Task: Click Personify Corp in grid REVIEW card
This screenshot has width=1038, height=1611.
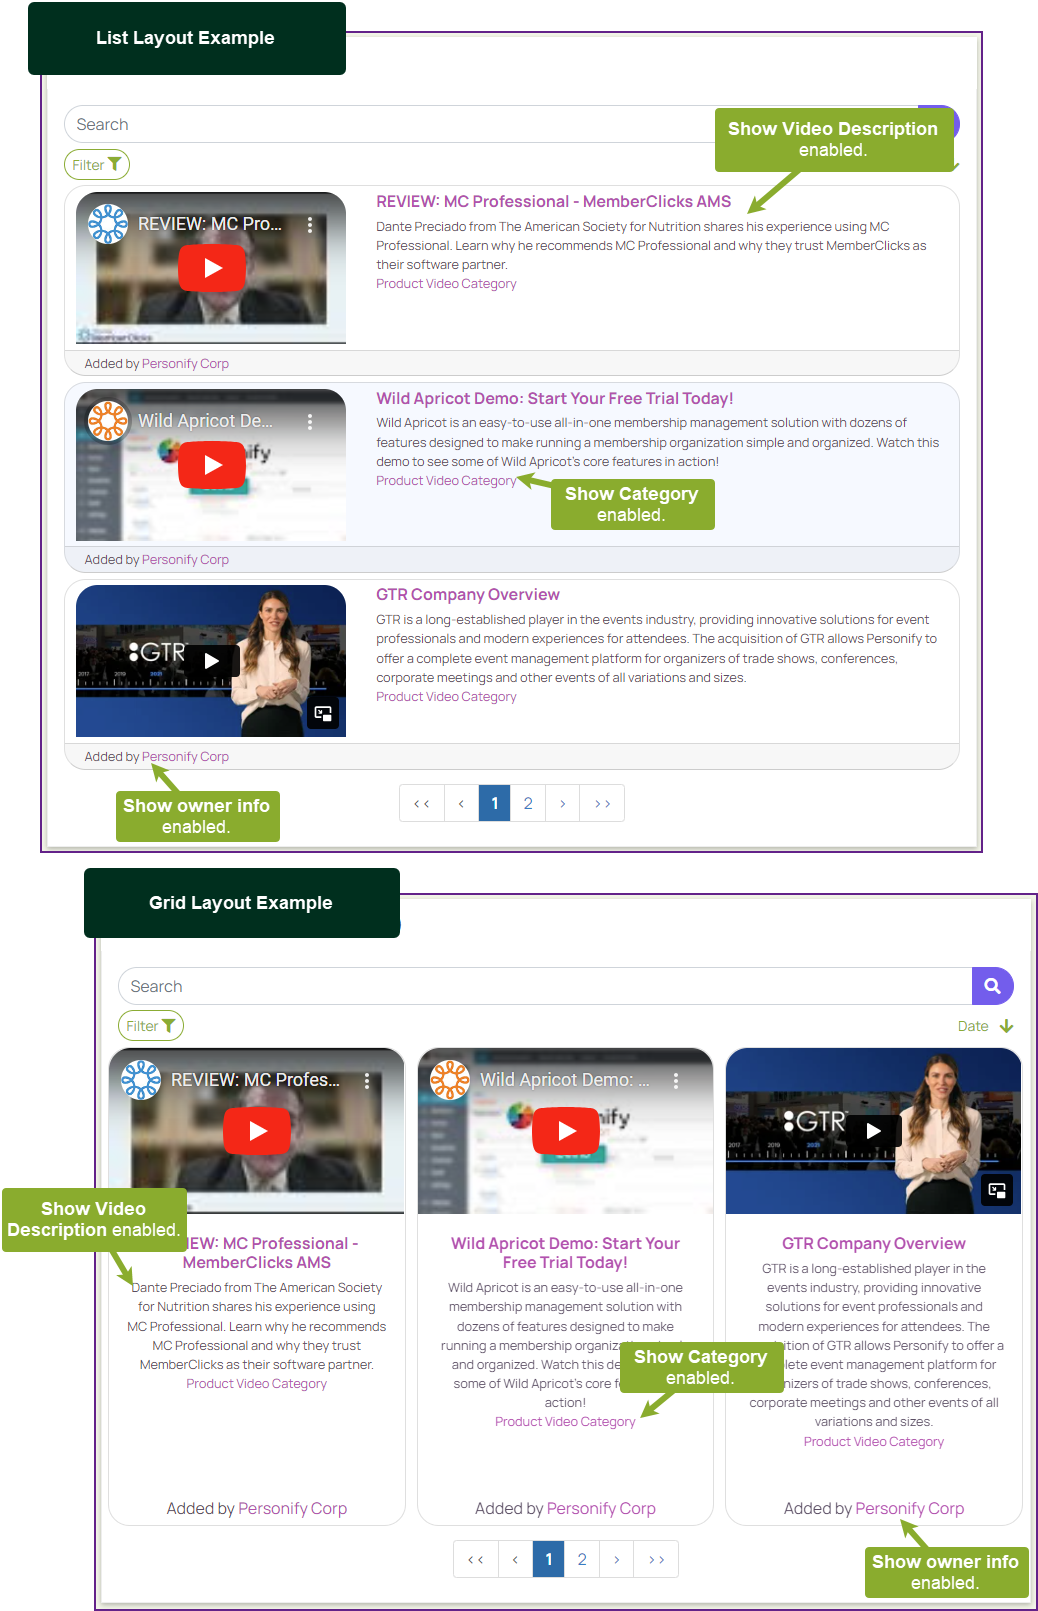Action: [292, 1509]
